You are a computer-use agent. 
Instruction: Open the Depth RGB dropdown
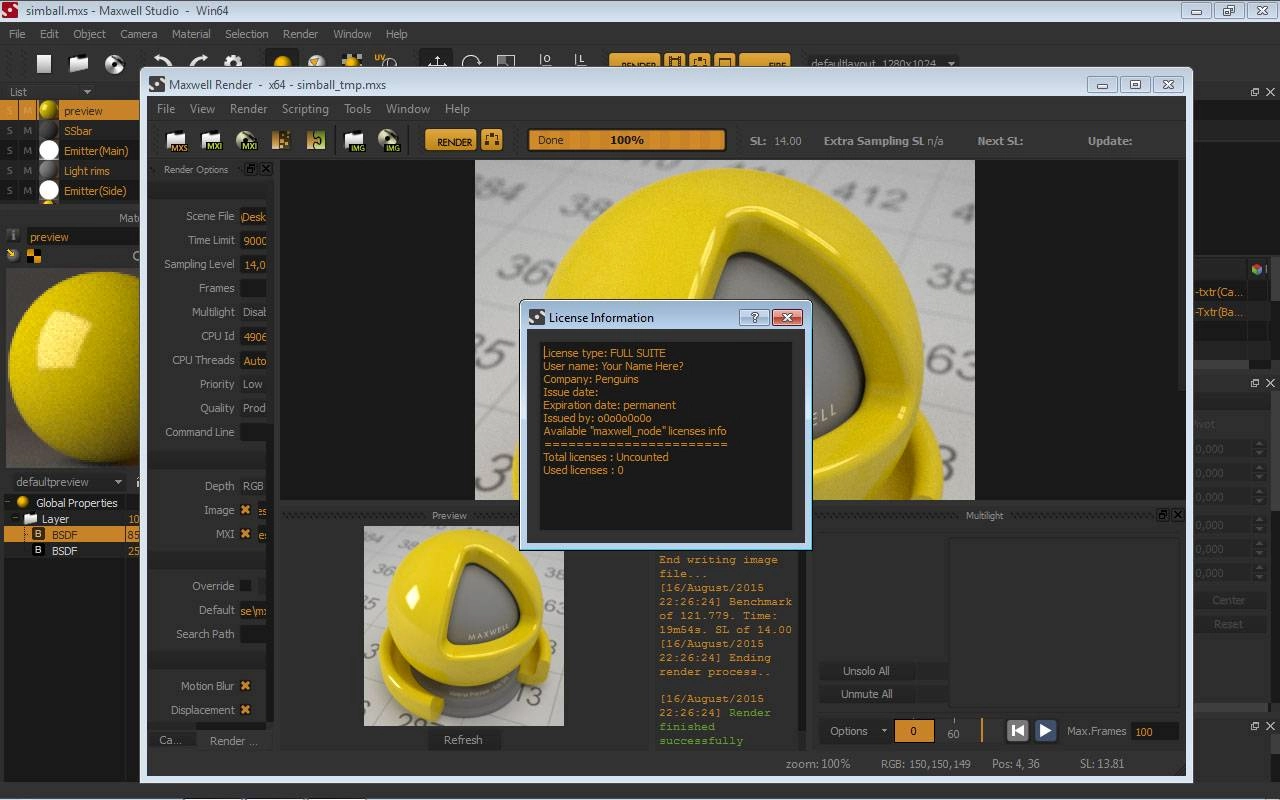[x=254, y=486]
